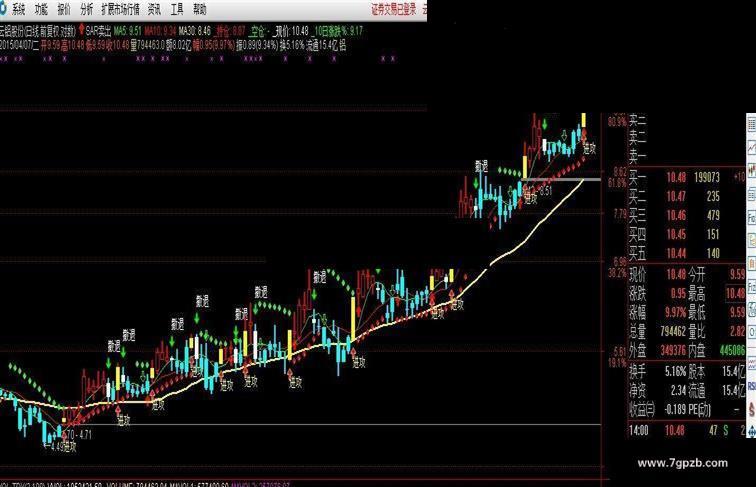
Task: Click the 涨跌 0.95 value
Action: [678, 294]
